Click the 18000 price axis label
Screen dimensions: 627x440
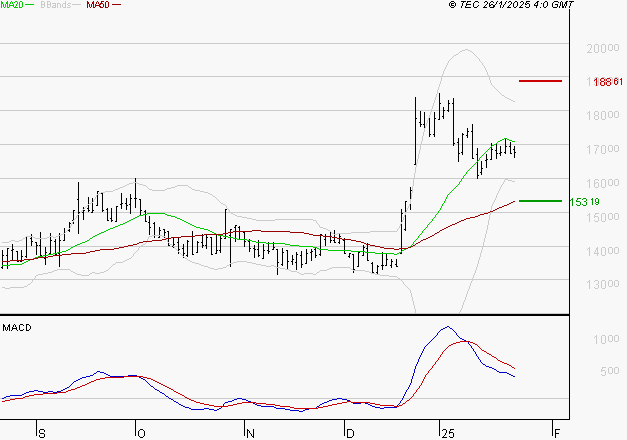pos(603,116)
